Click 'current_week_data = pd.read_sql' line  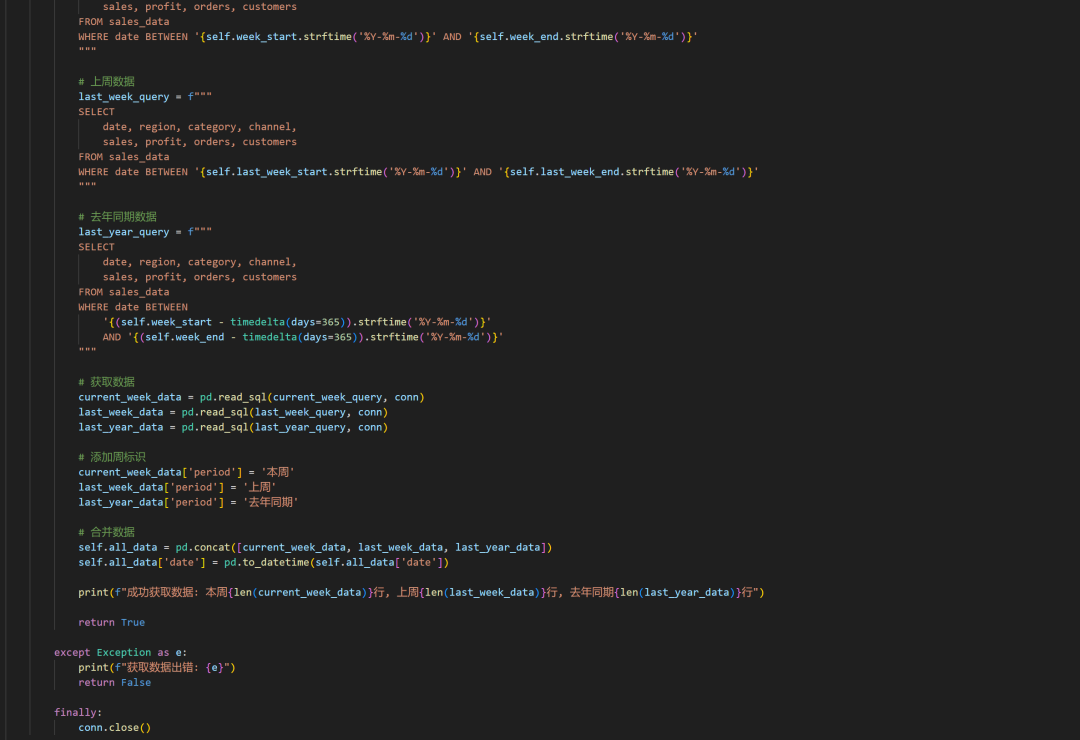click(251, 397)
